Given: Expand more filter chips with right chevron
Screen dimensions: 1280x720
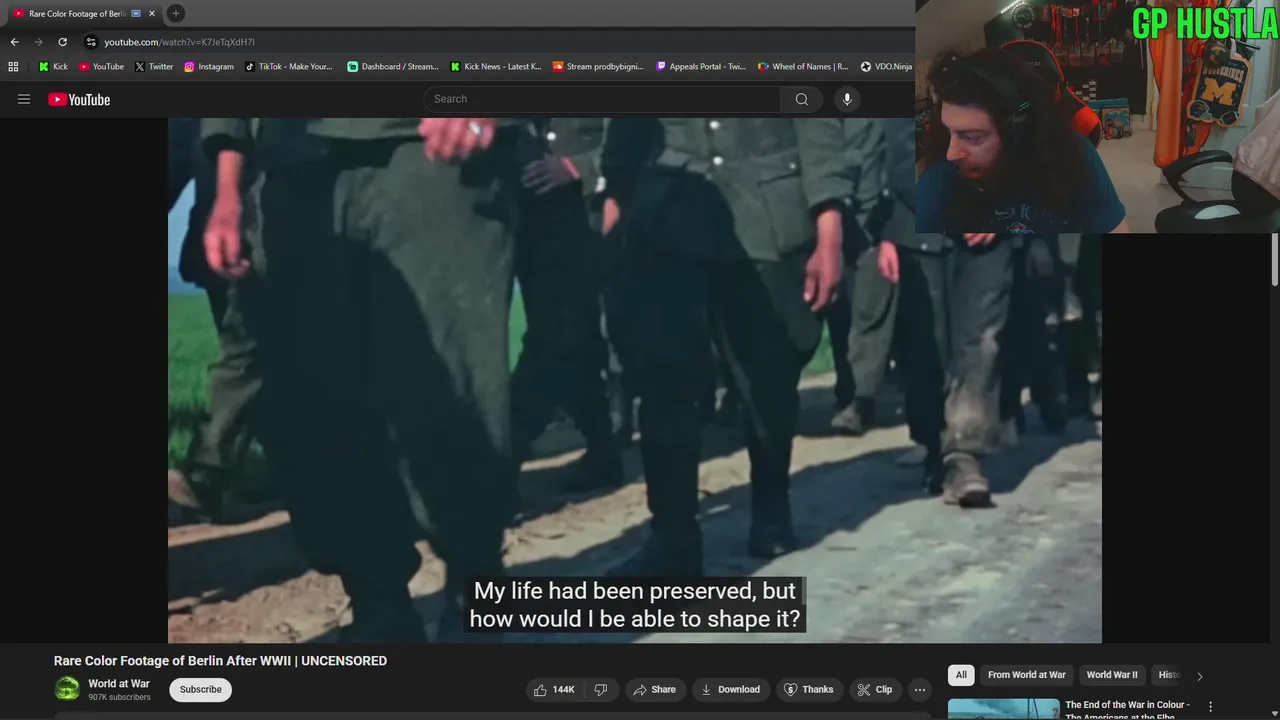Looking at the screenshot, I should point(1200,676).
